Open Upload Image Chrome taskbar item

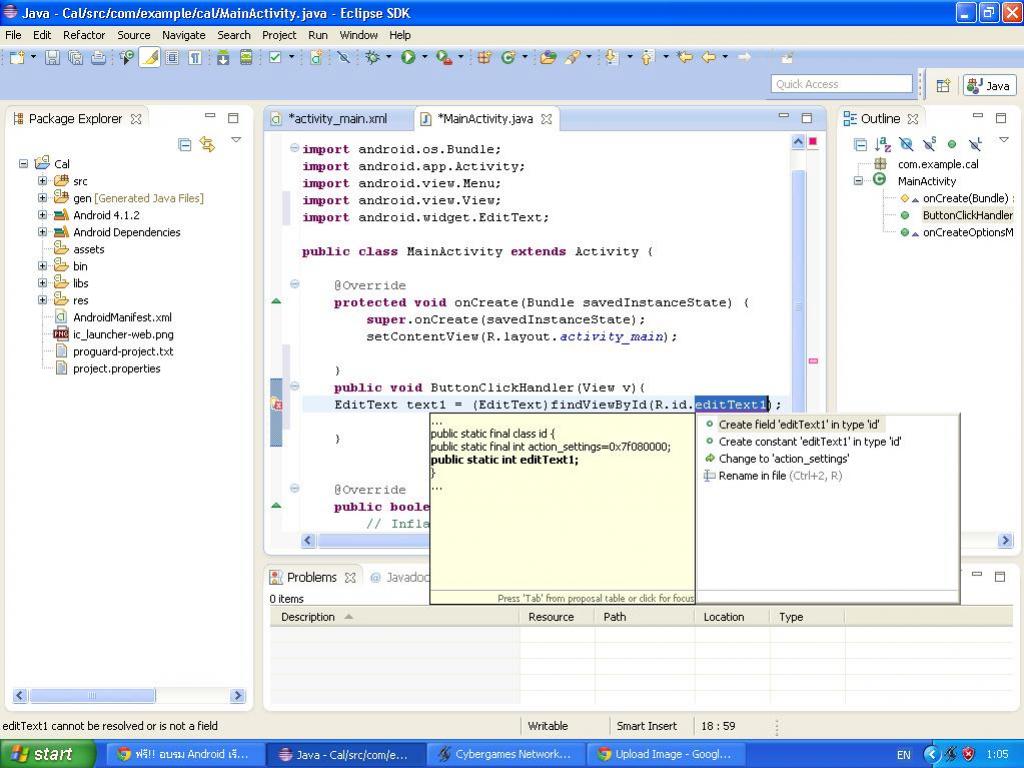(667, 754)
